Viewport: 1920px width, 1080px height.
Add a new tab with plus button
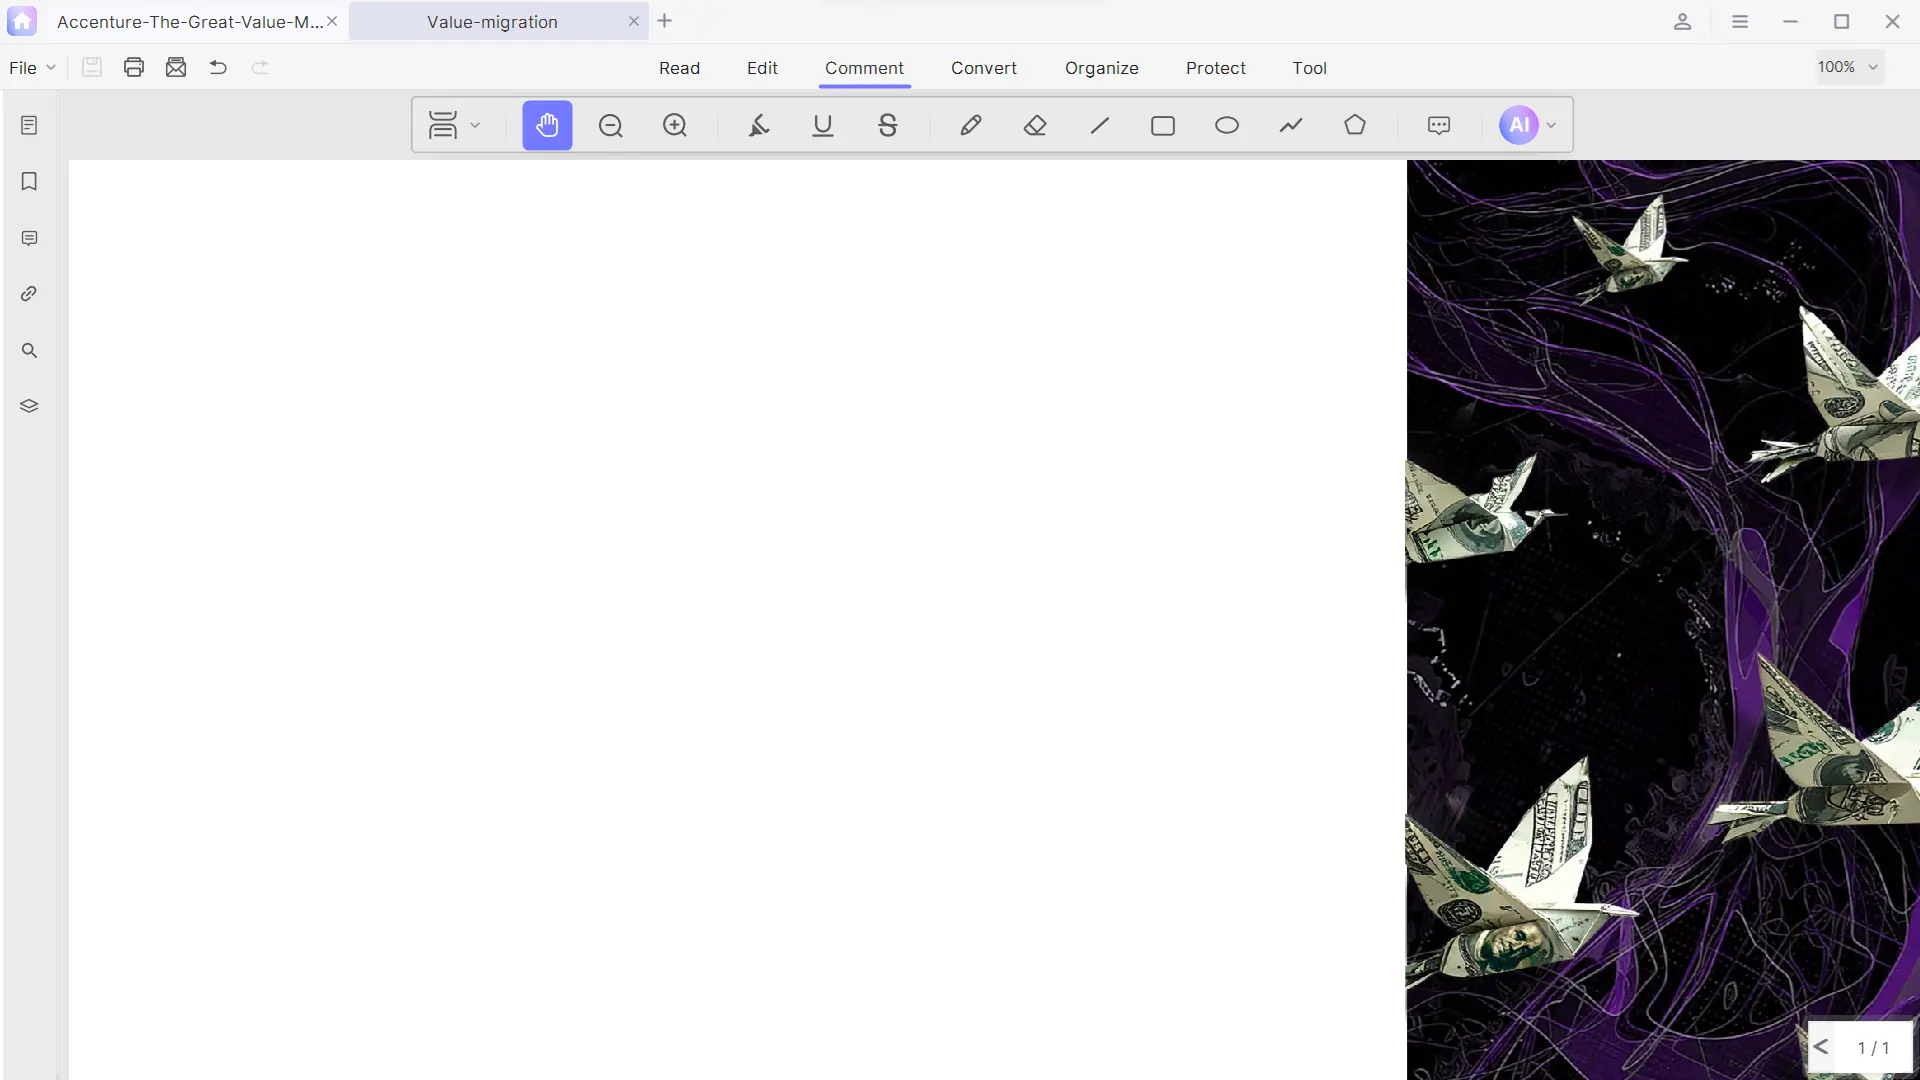[x=665, y=21]
